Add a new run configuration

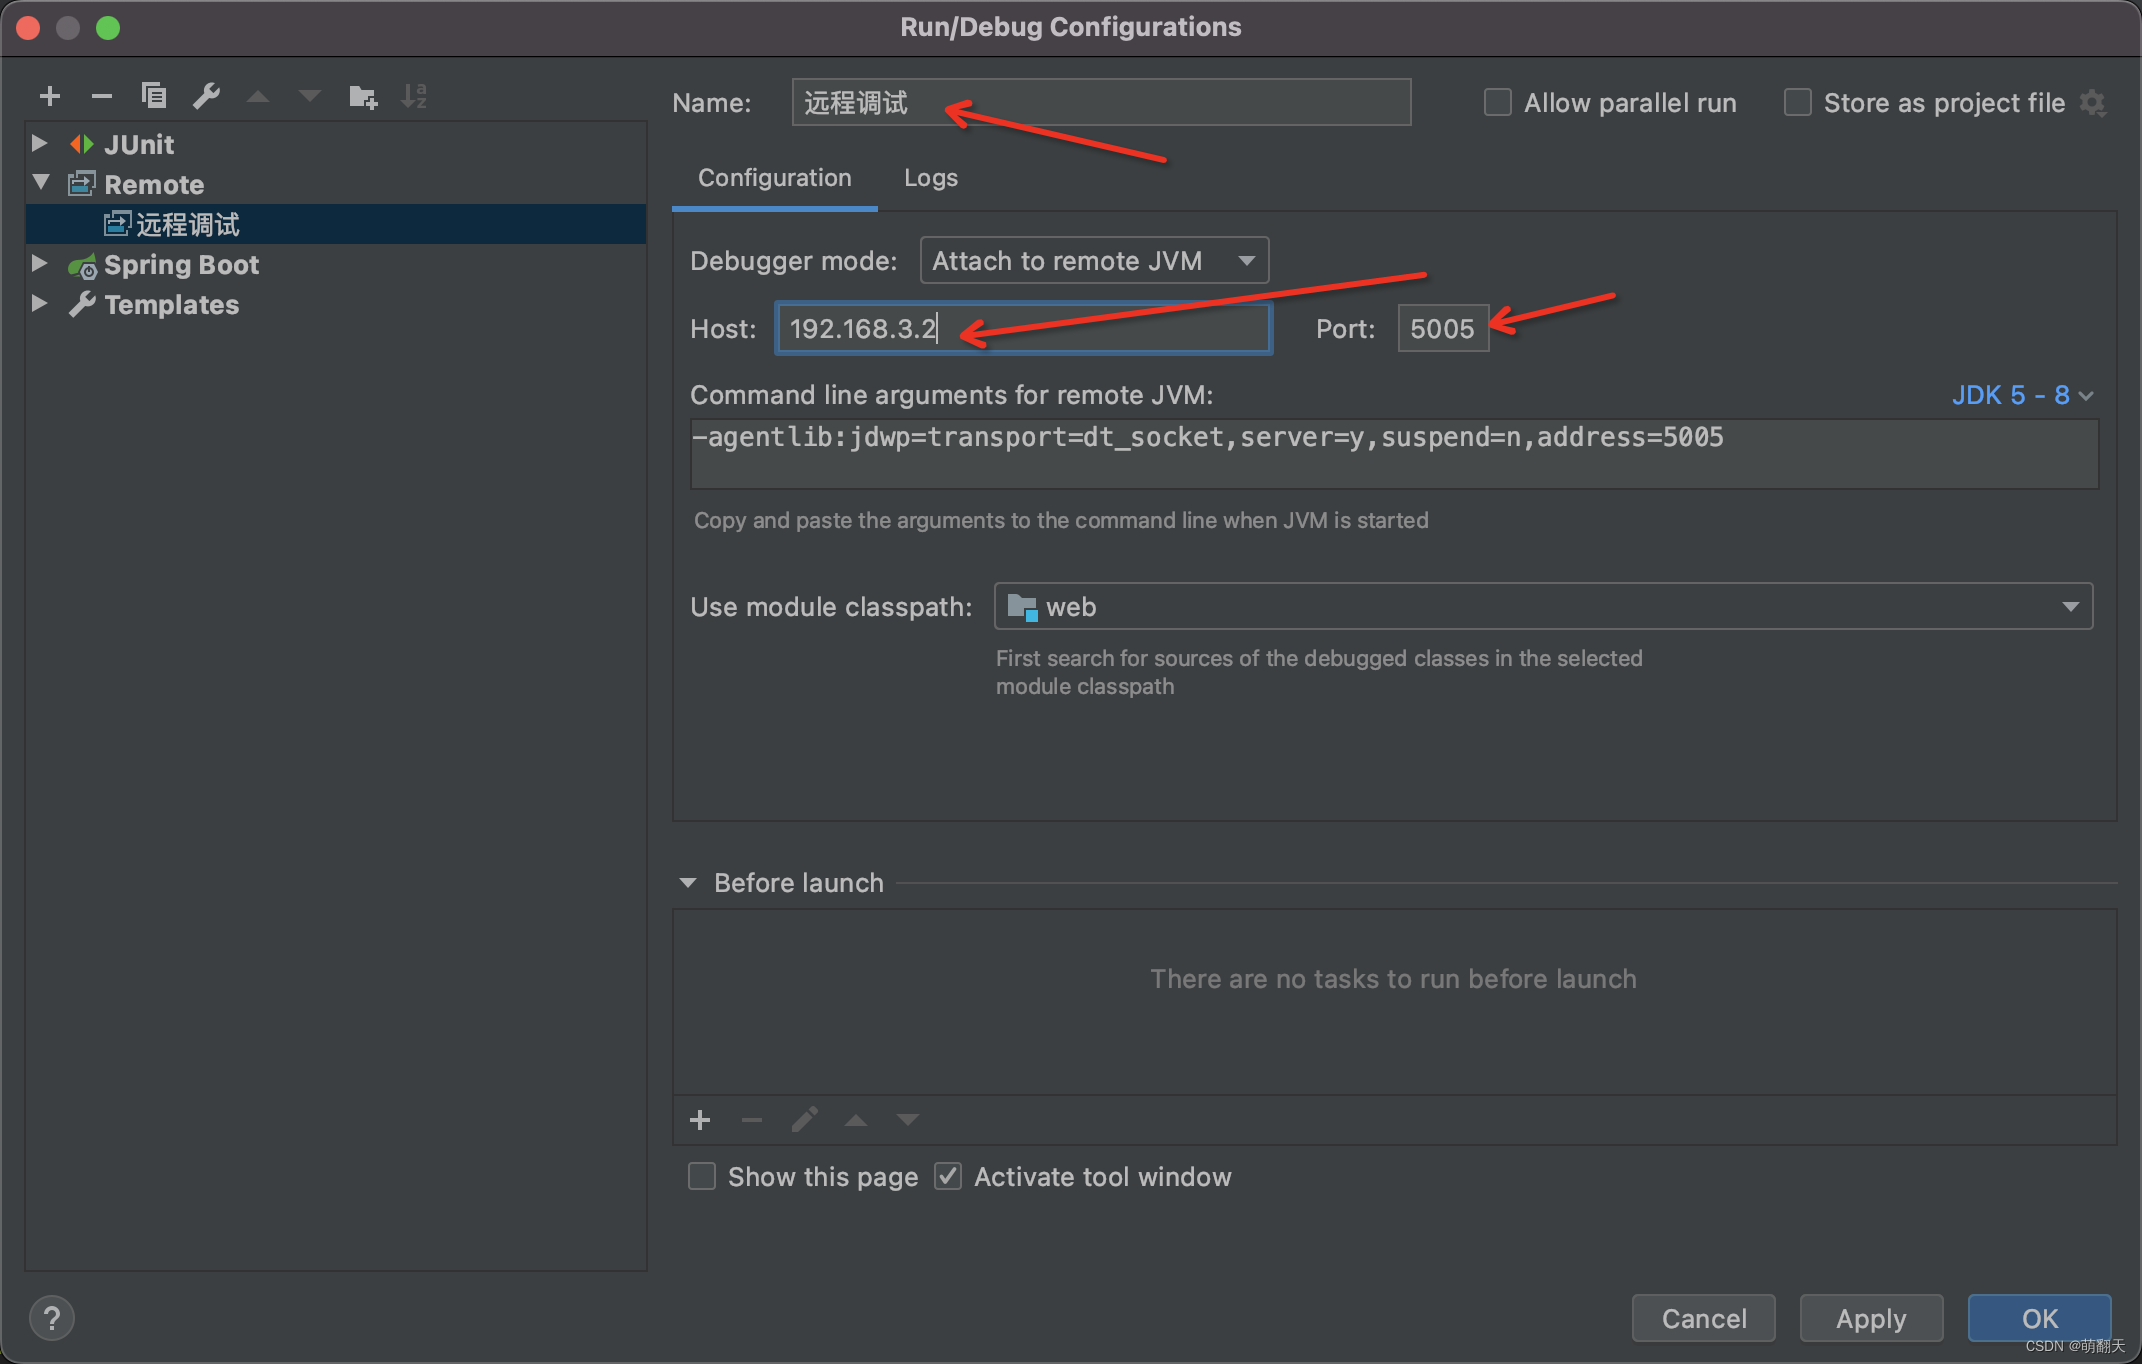[x=50, y=96]
